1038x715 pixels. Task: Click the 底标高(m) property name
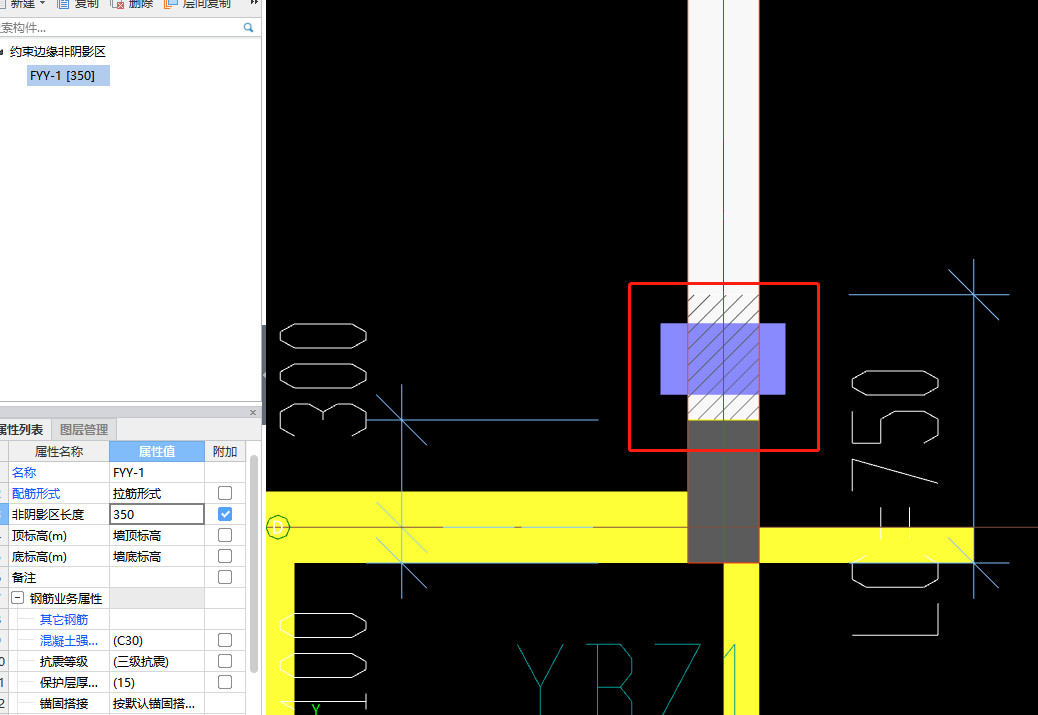click(39, 556)
